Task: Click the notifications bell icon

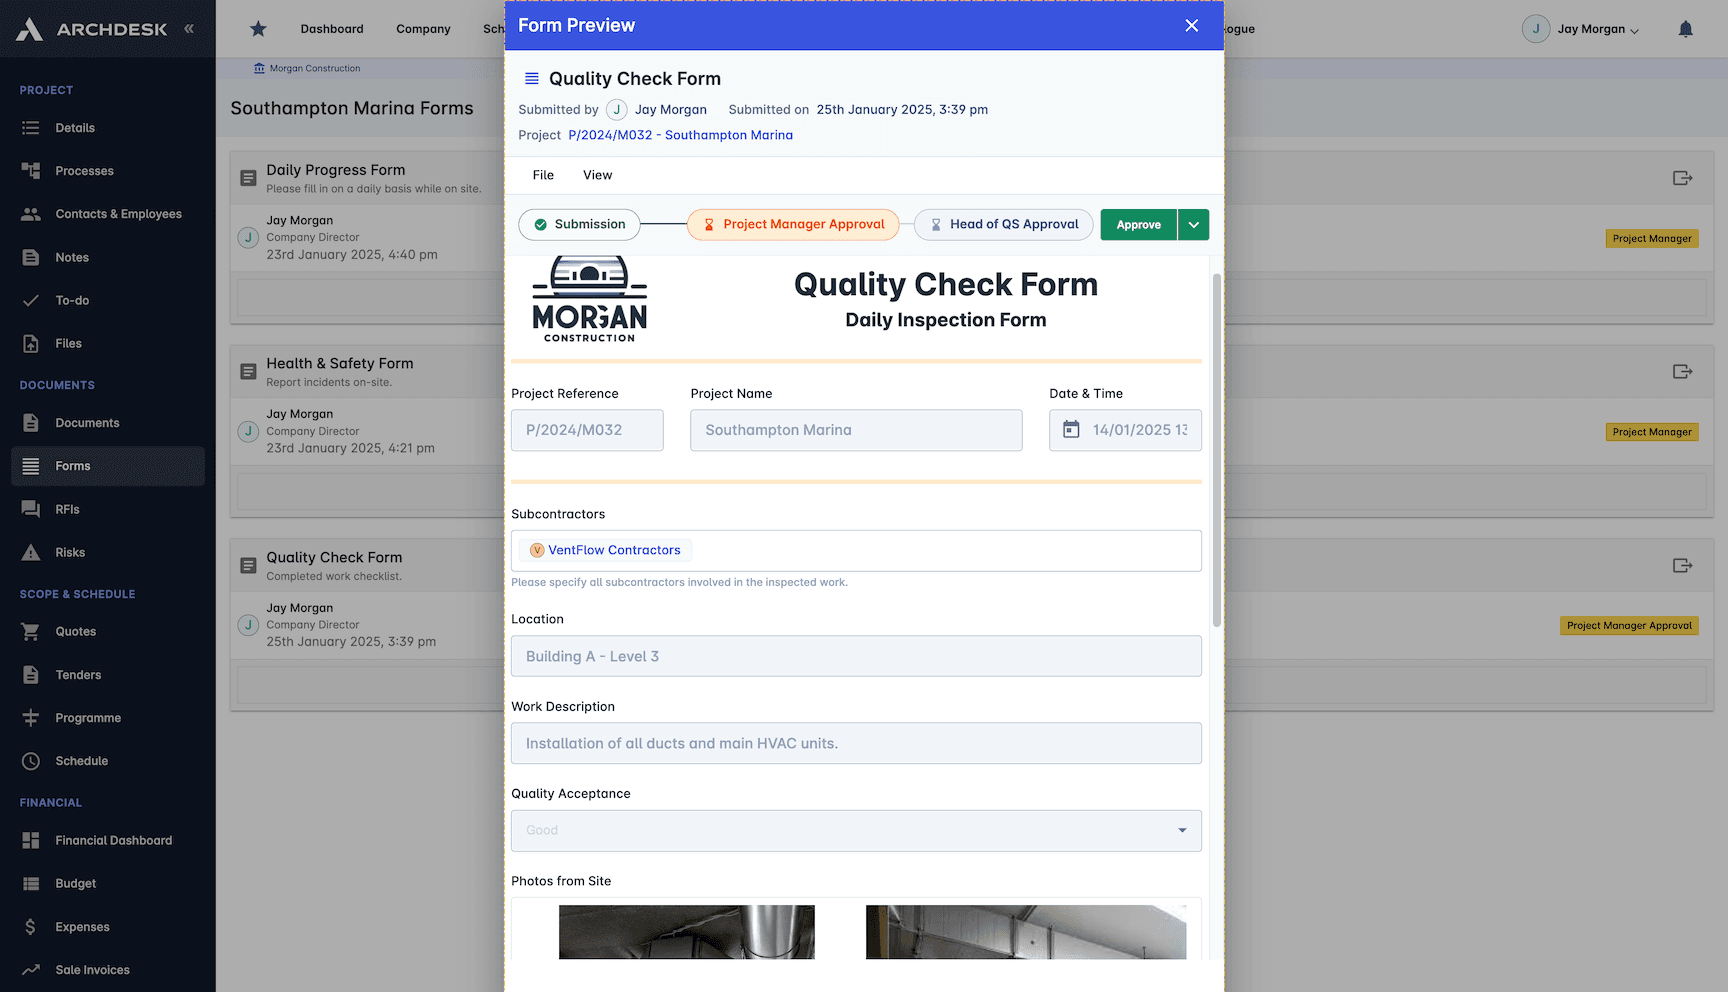Action: 1685,29
